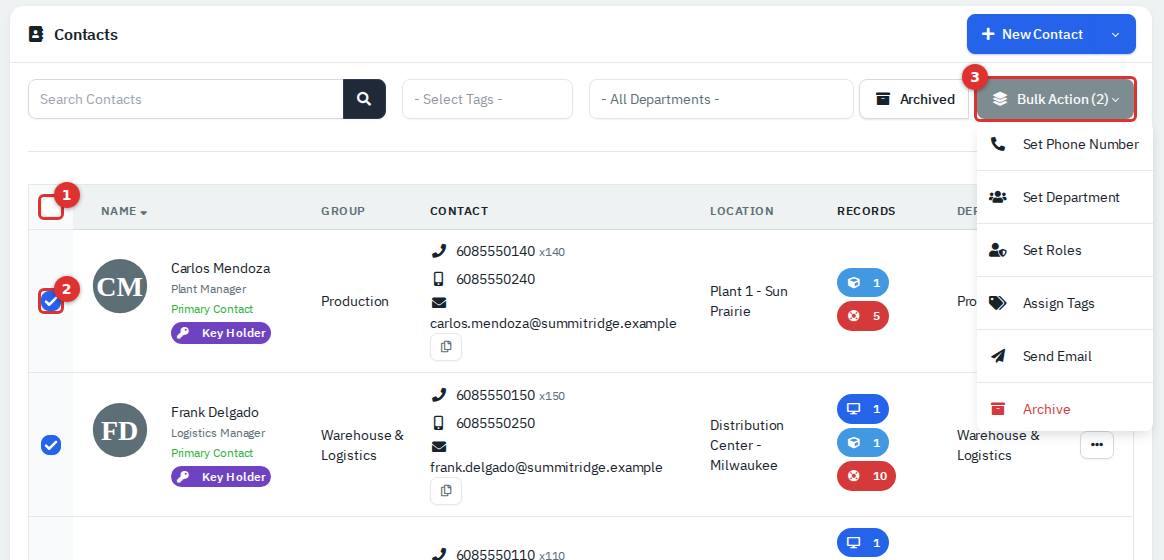
Task: Open the All Departments dropdown
Action: (722, 99)
